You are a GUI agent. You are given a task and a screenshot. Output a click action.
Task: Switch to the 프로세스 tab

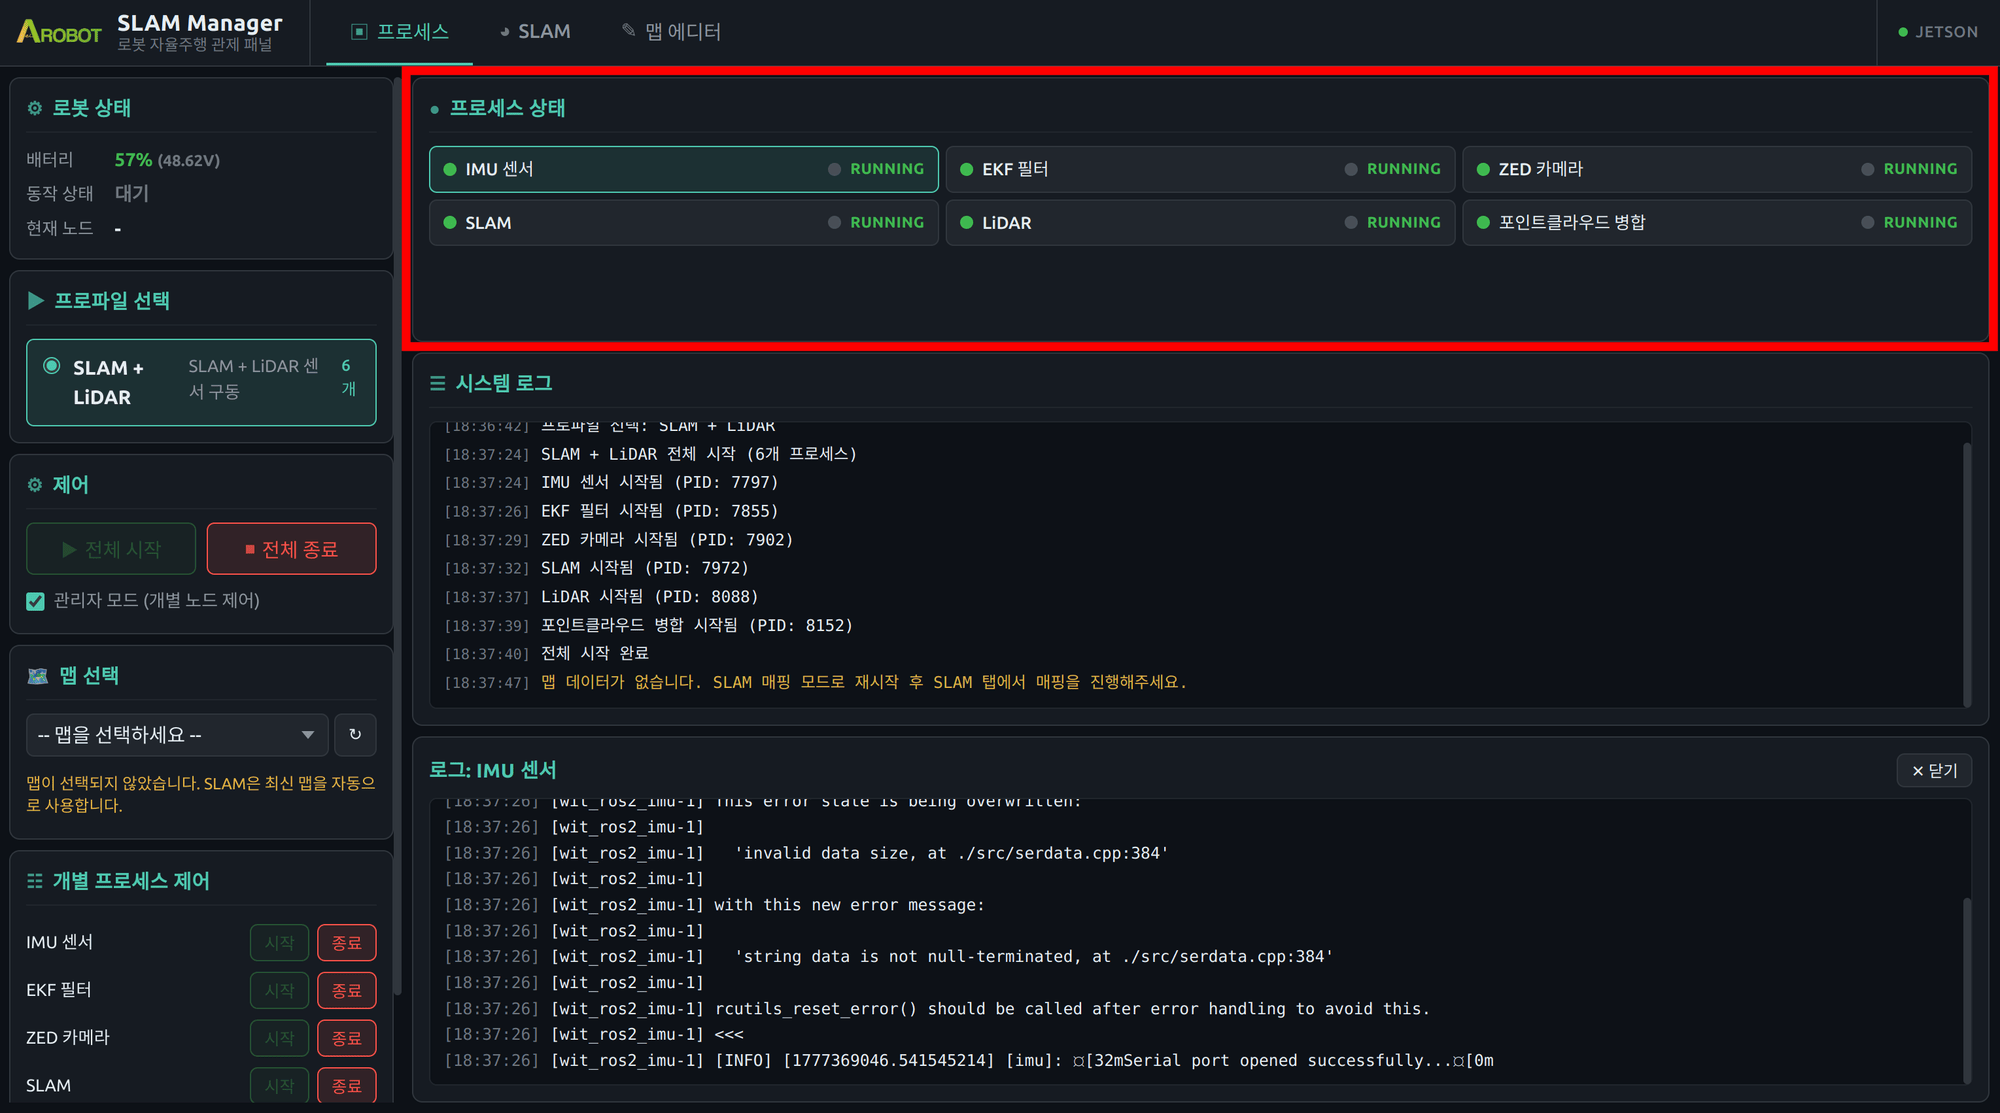tap(399, 32)
